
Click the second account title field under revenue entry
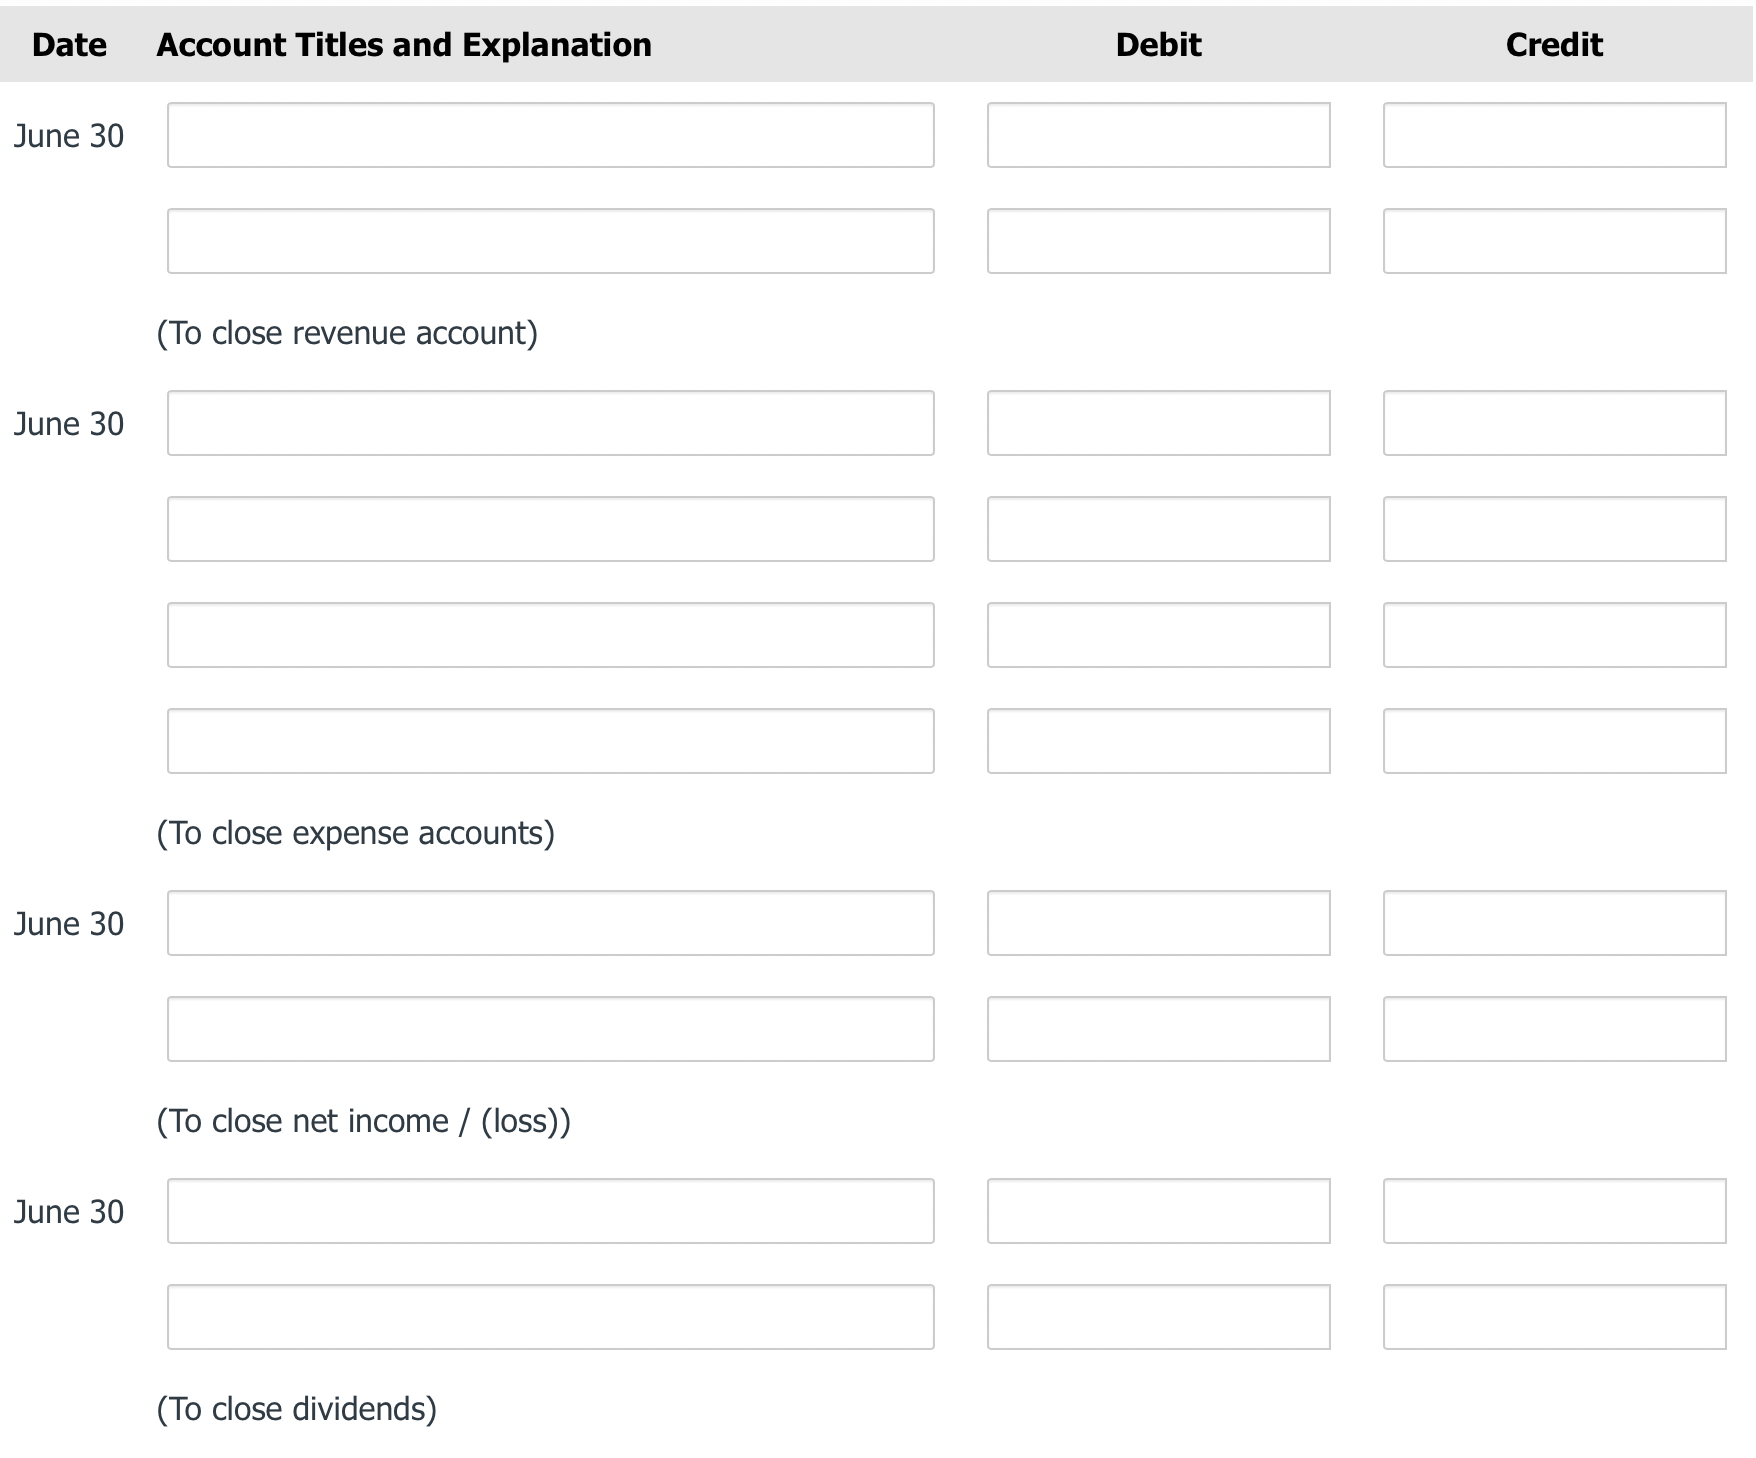coord(550,240)
